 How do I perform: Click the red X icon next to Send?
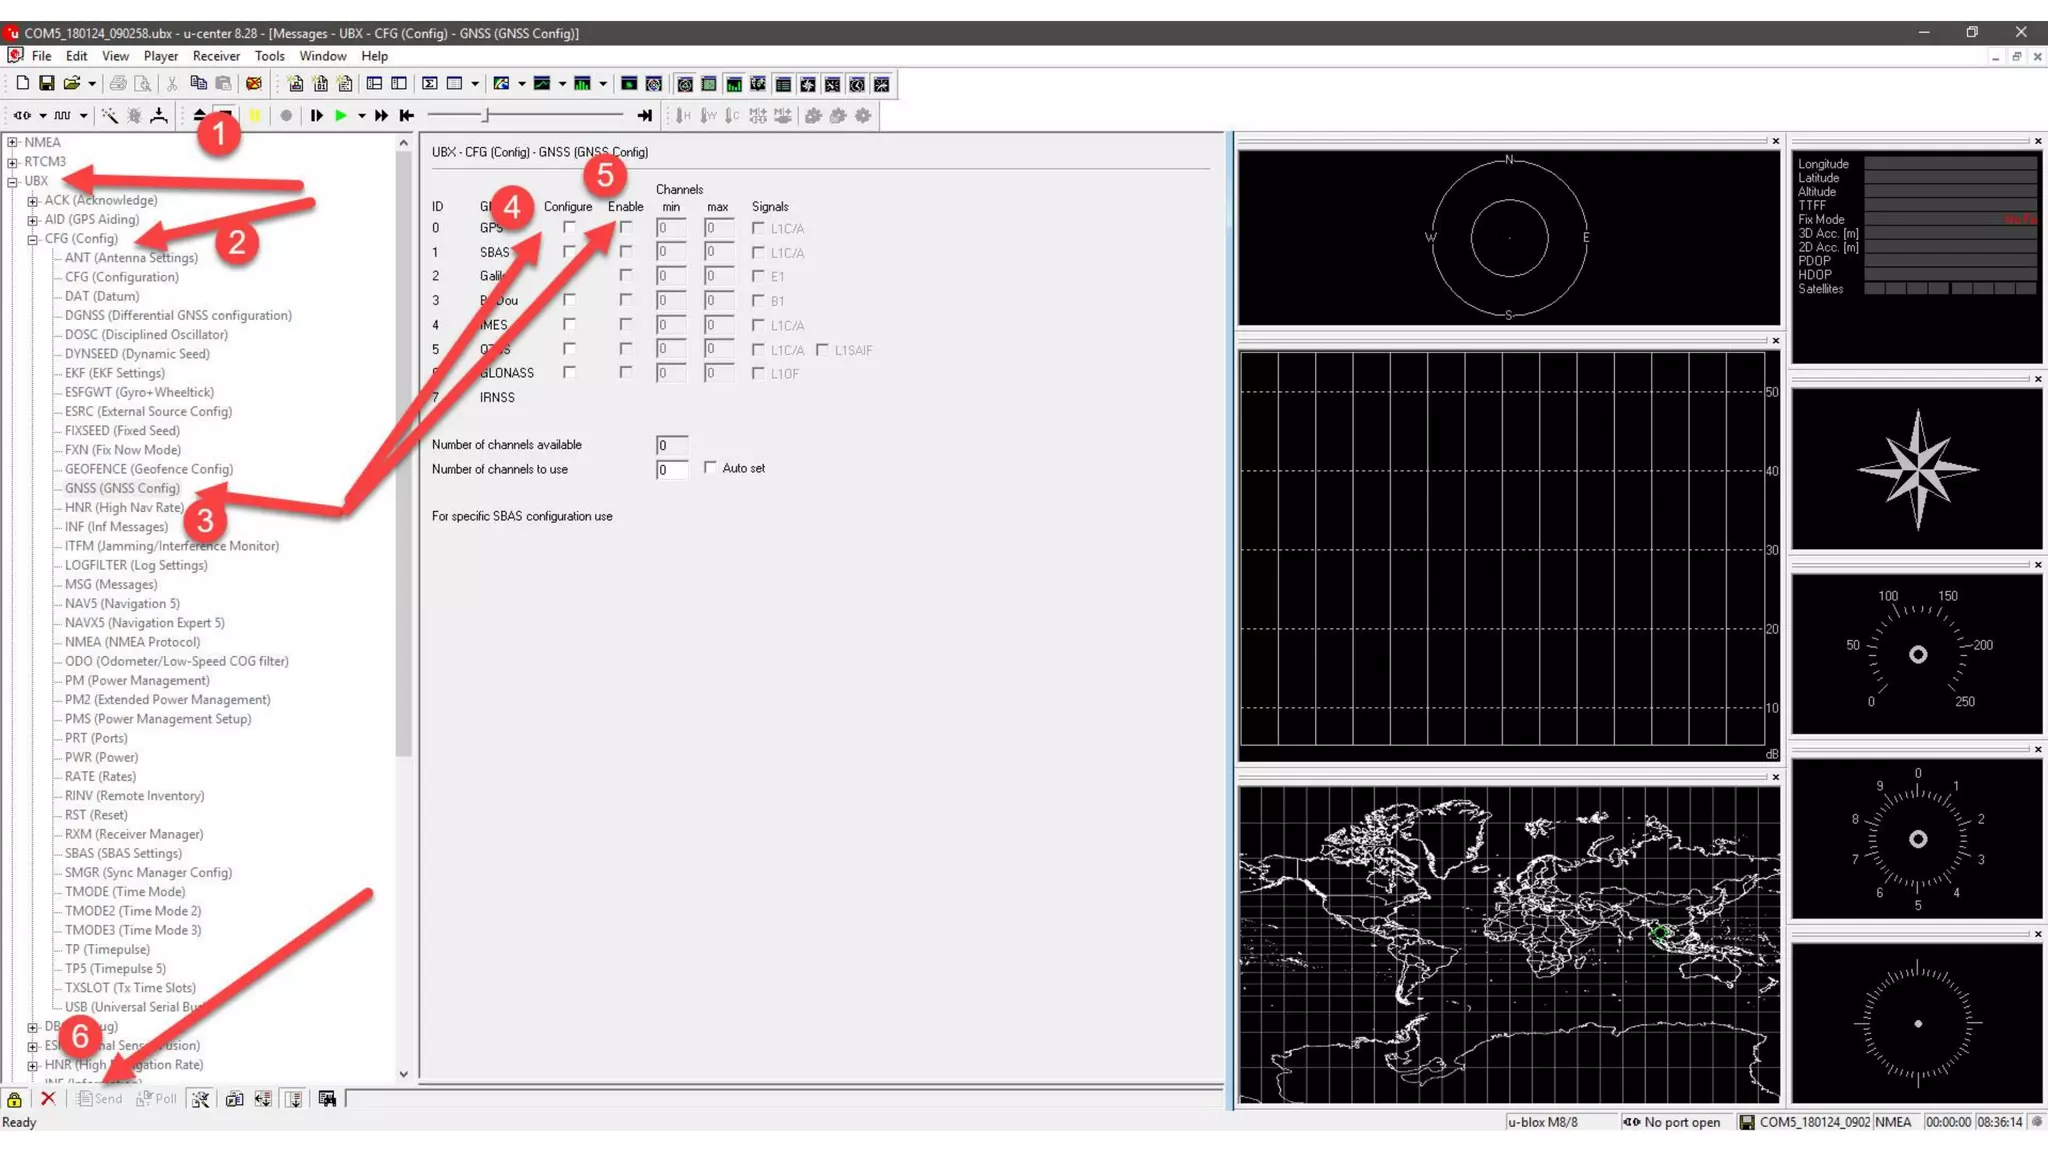[47, 1098]
